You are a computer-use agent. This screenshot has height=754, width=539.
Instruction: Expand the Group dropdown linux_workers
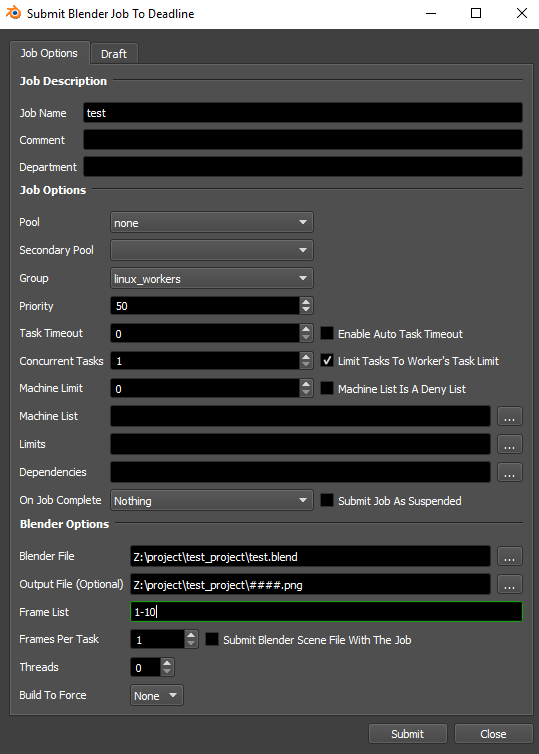(212, 278)
